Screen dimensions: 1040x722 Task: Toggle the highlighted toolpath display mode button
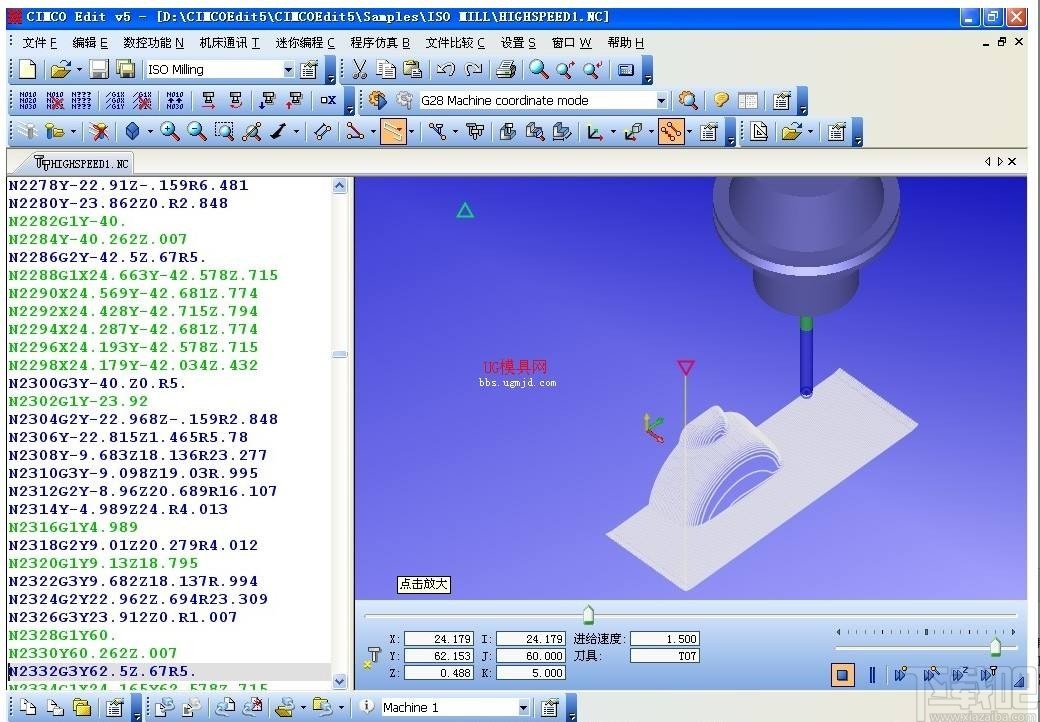click(x=393, y=131)
